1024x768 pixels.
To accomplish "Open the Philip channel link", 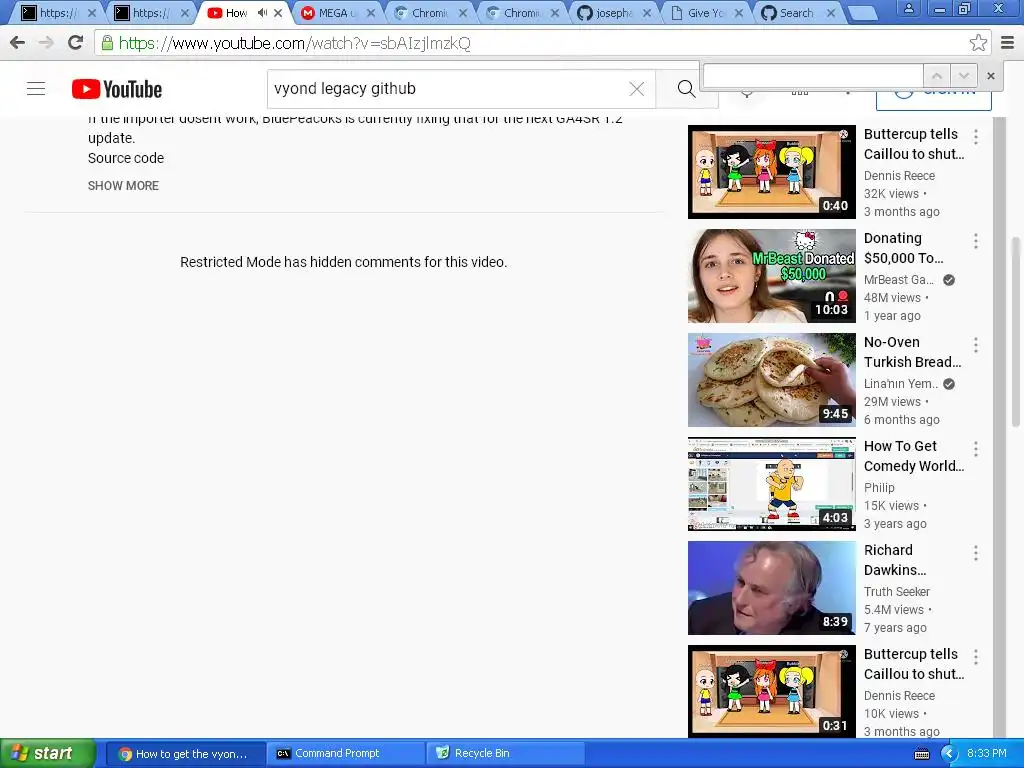I will pyautogui.click(x=879, y=488).
